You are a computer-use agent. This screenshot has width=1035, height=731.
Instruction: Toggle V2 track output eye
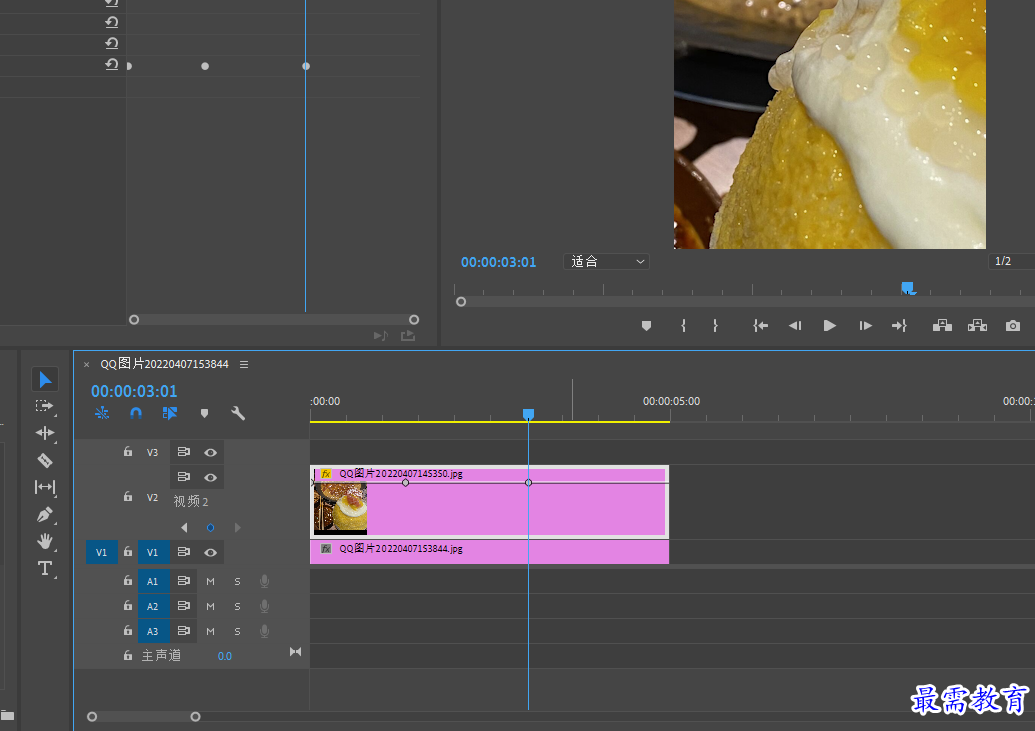click(x=211, y=477)
